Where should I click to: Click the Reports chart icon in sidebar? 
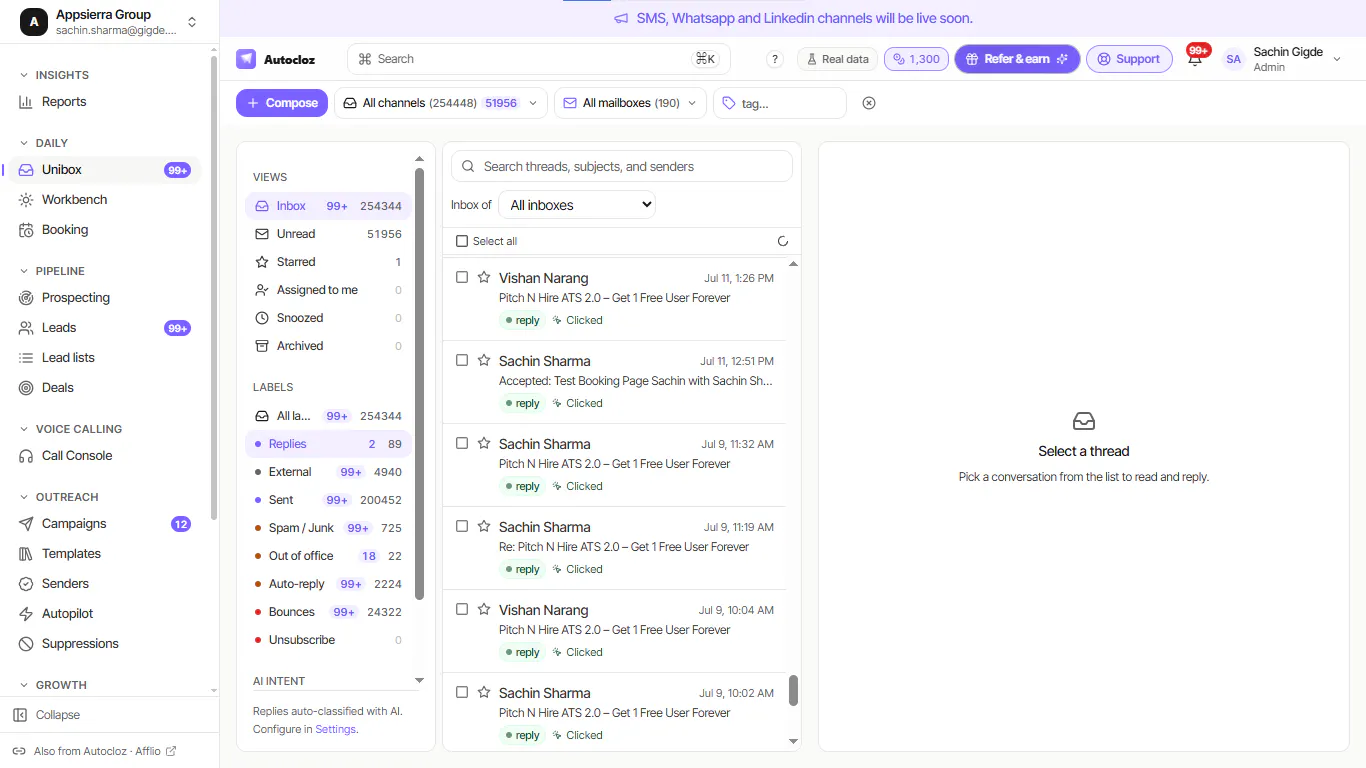(26, 102)
